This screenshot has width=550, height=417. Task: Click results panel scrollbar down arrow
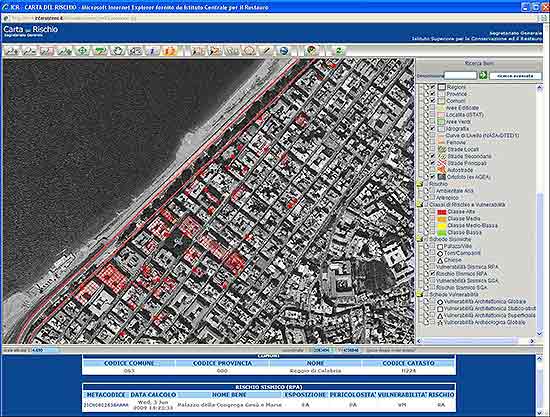click(x=540, y=412)
